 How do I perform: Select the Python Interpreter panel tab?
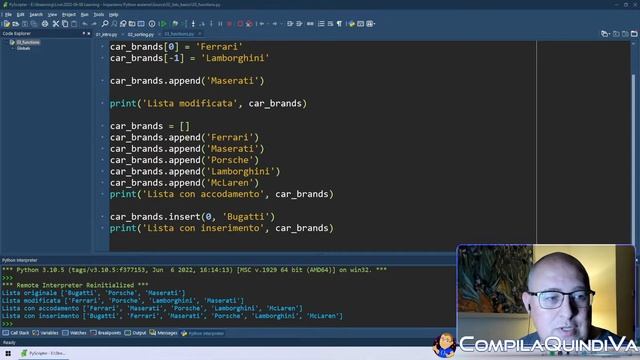pyautogui.click(x=202, y=333)
